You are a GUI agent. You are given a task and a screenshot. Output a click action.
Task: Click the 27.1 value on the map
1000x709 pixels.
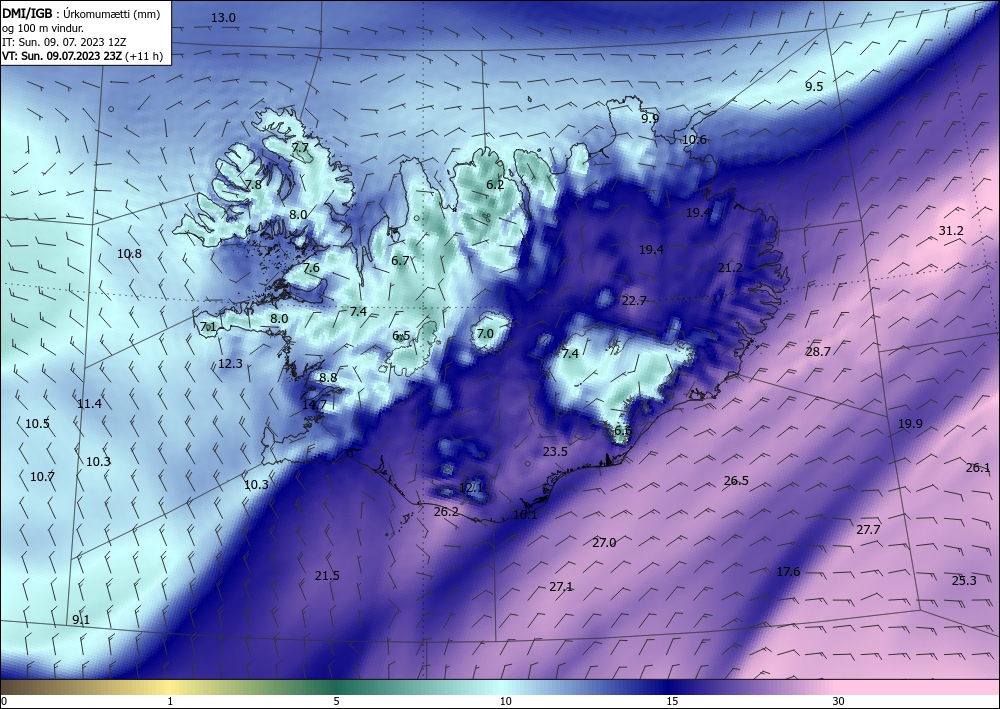pos(561,587)
